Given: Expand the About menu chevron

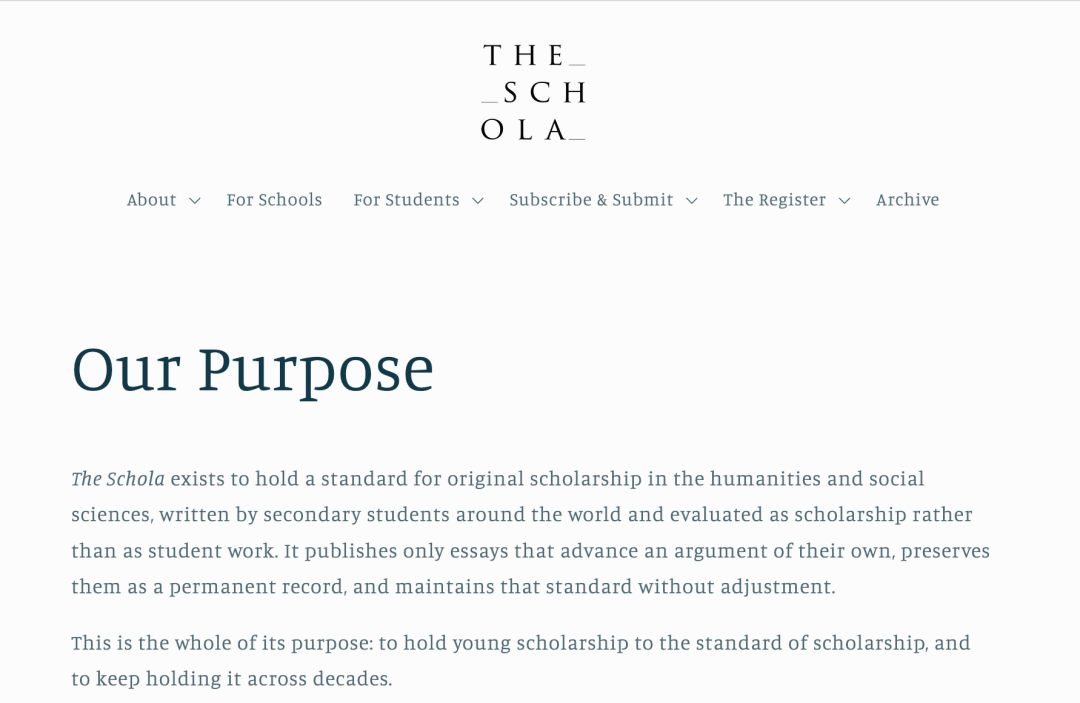Looking at the screenshot, I should coord(195,200).
